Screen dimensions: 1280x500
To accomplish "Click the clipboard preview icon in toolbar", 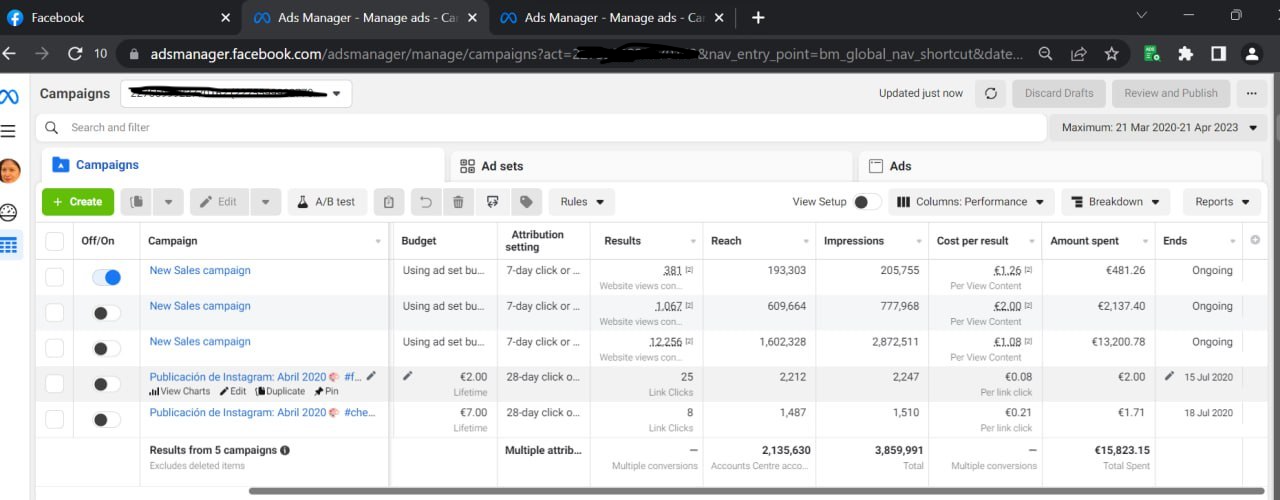I will [389, 202].
